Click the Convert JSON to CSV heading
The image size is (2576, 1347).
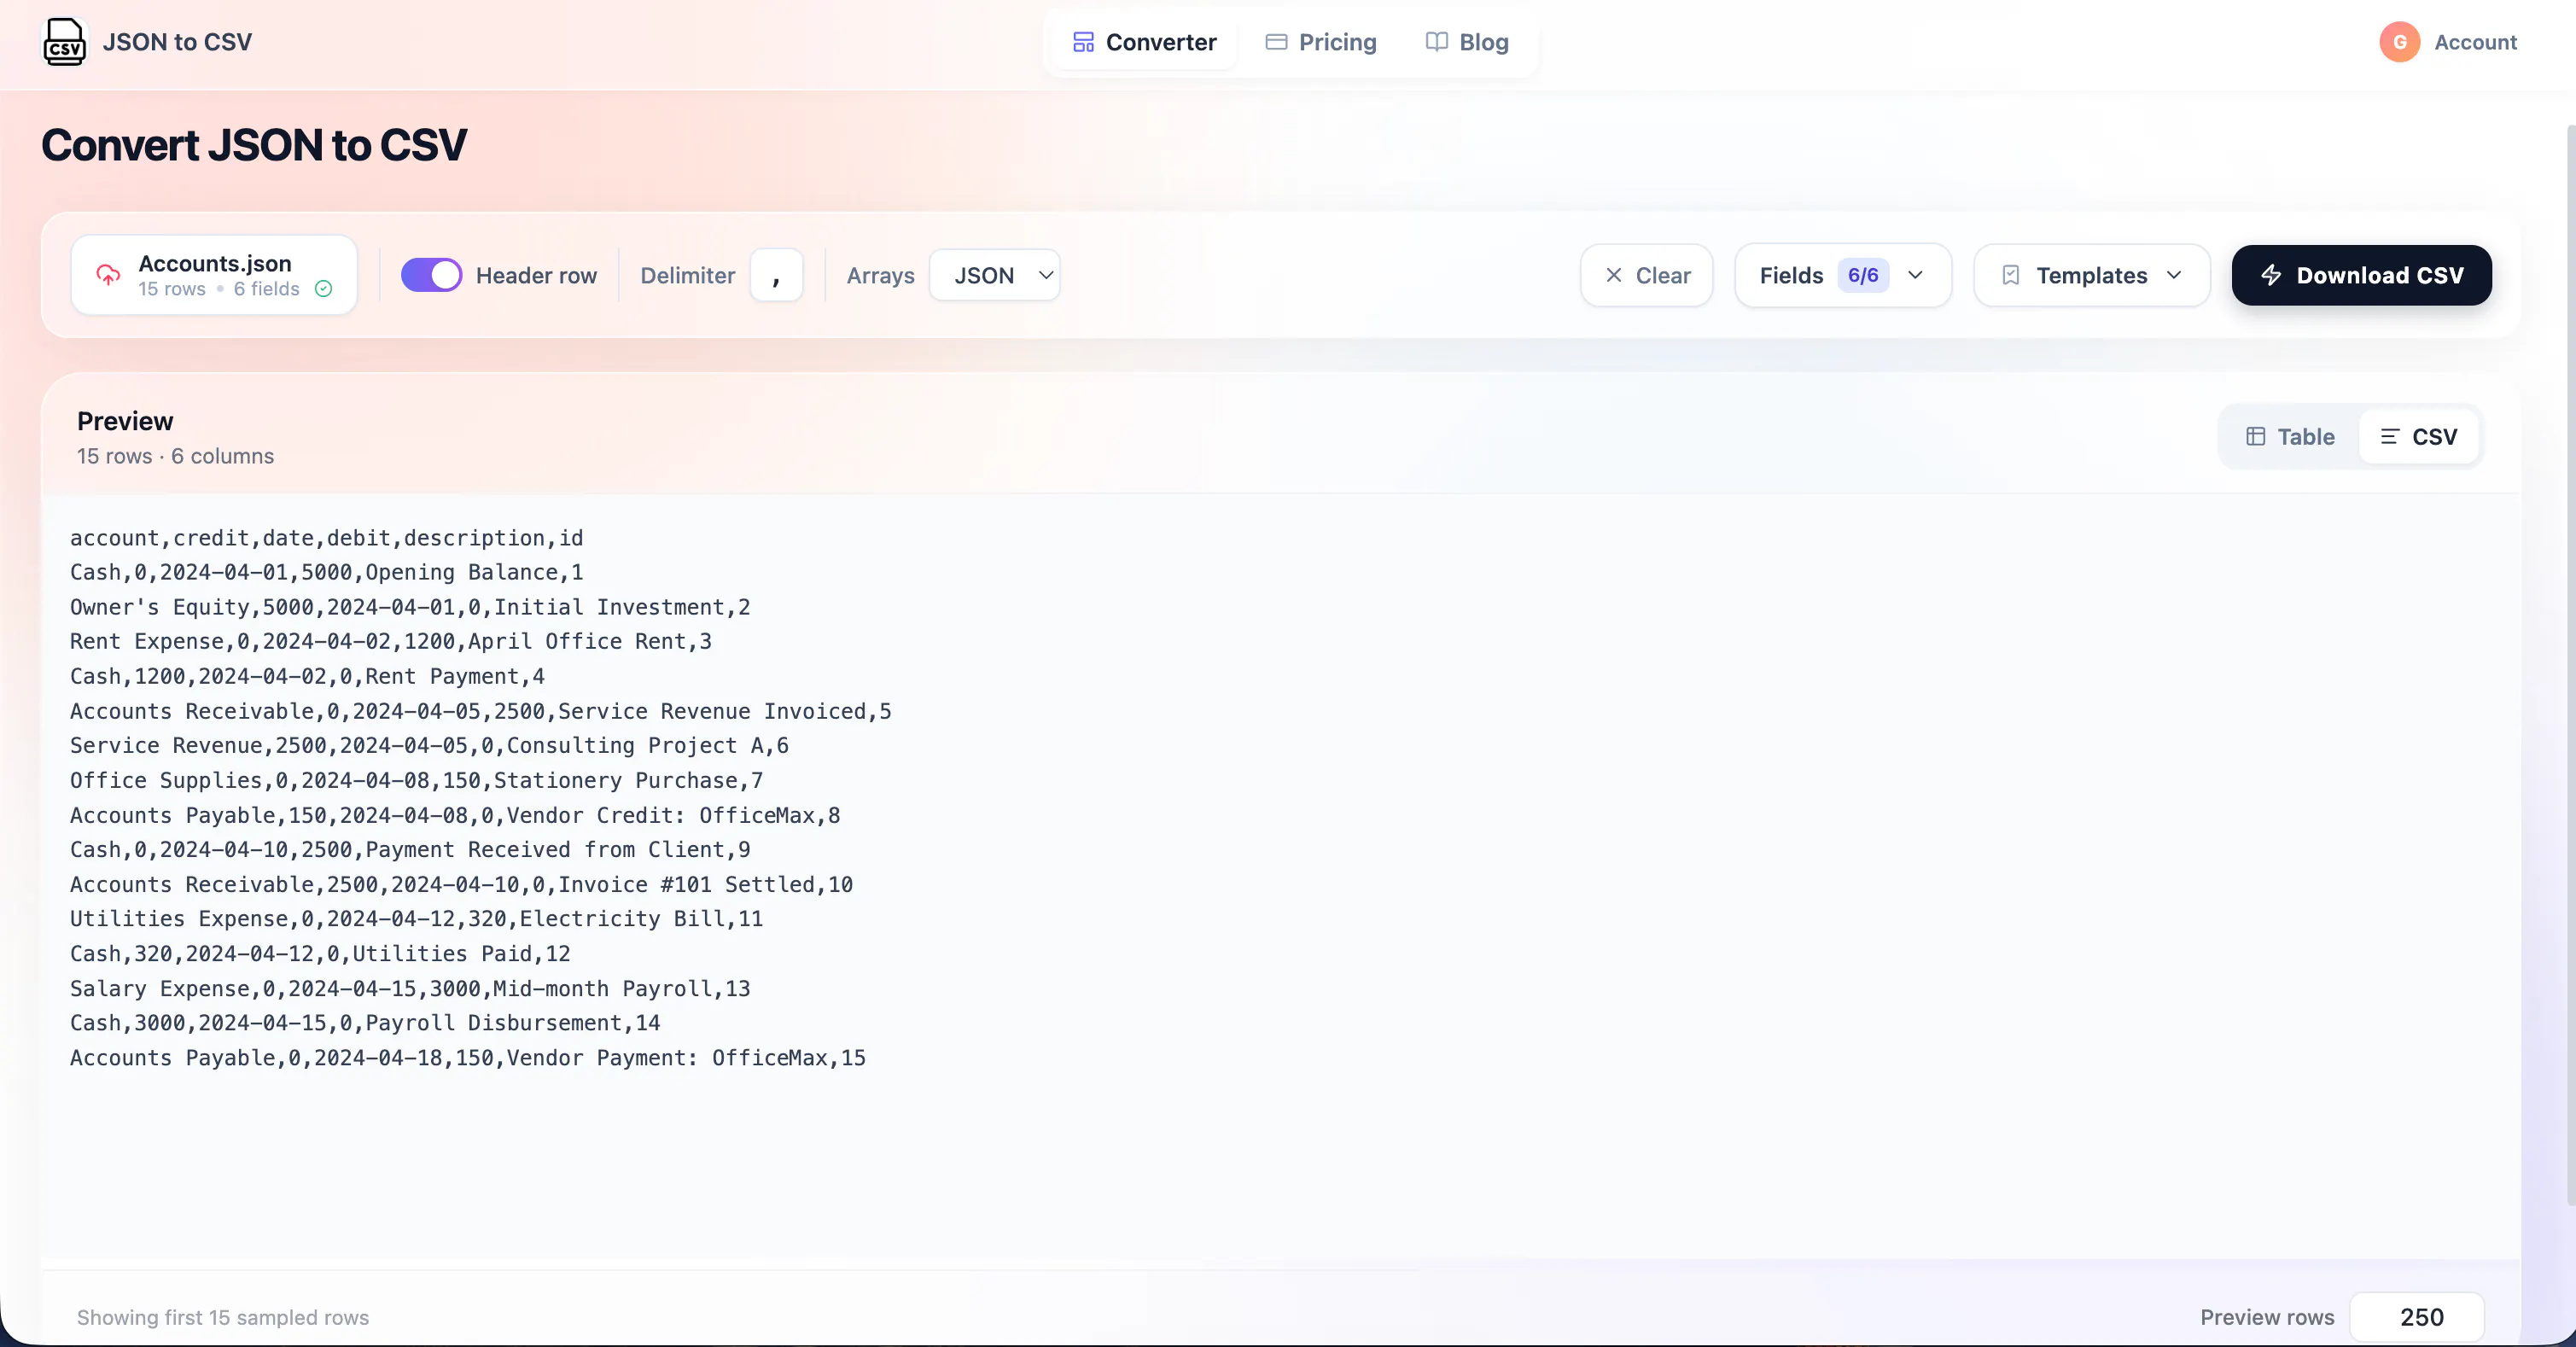pos(254,145)
